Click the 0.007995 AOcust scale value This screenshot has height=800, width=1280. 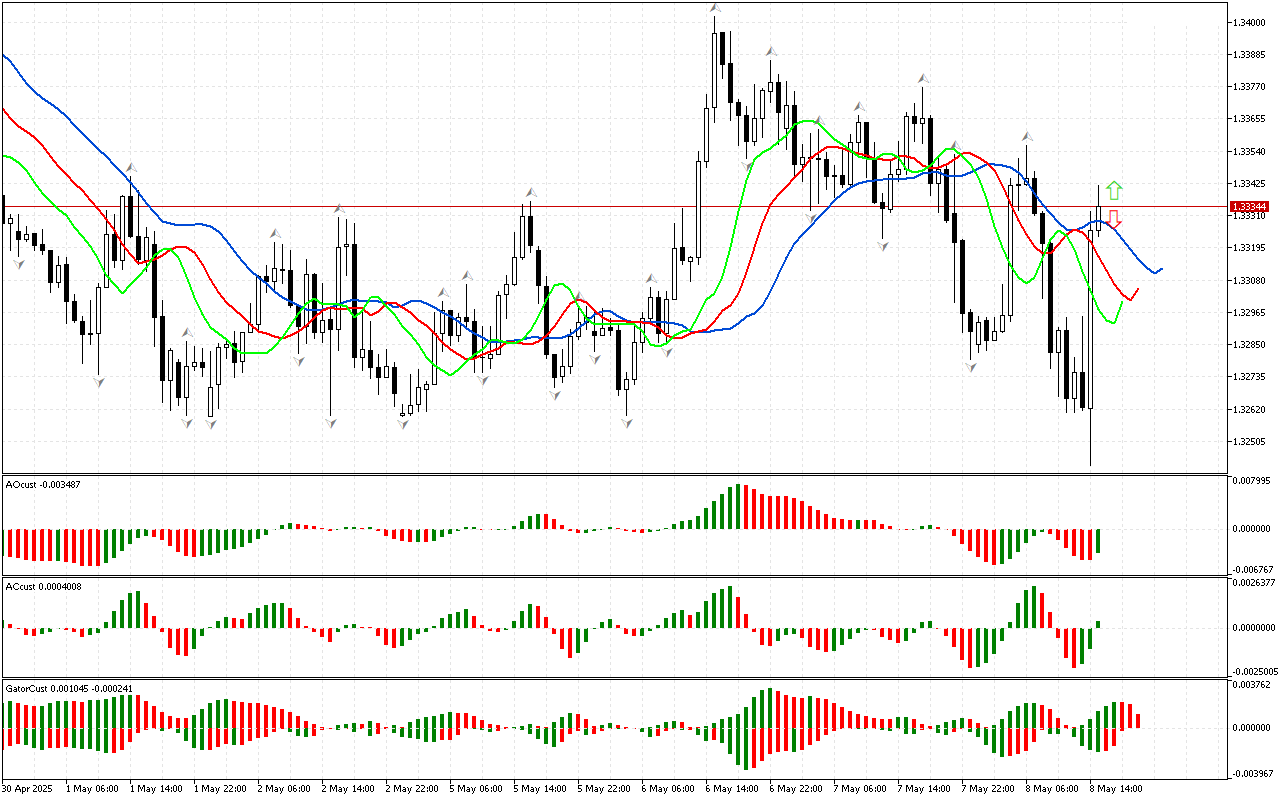coord(1254,480)
